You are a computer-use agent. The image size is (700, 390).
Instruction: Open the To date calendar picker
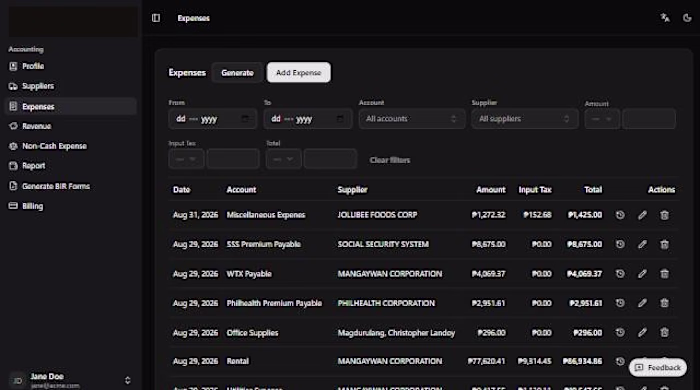[x=340, y=119]
